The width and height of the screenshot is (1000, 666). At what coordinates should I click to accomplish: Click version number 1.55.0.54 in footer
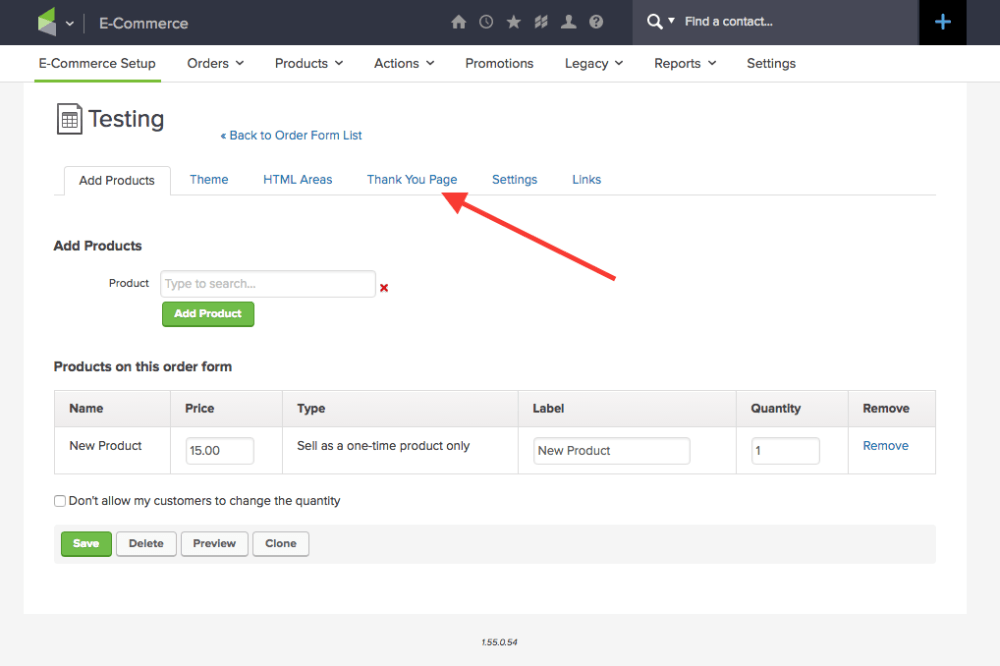point(499,642)
